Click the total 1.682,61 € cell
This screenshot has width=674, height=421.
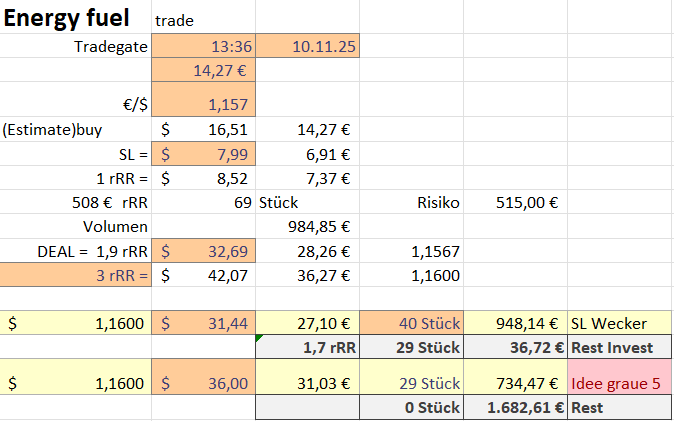(x=513, y=407)
